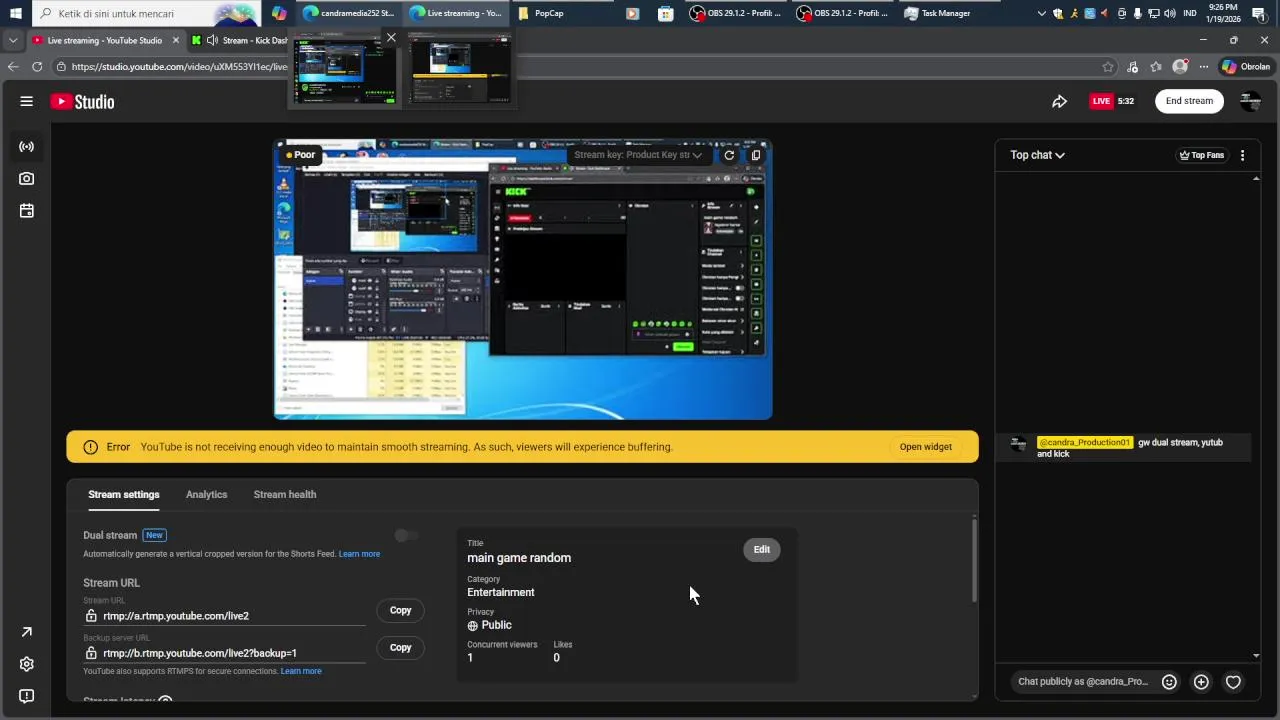Open the channel account avatar
This screenshot has width=1280, height=720.
pyautogui.click(x=1250, y=101)
